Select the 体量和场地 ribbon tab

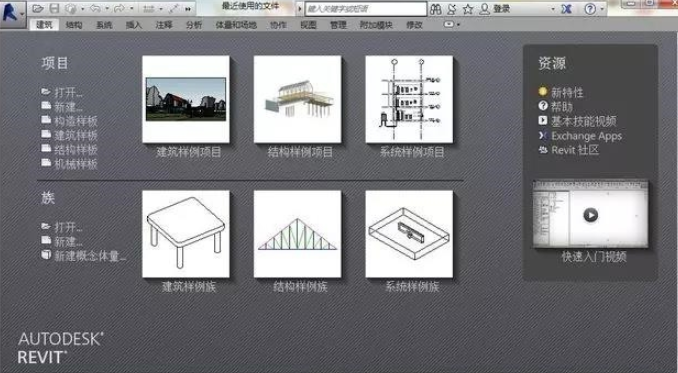point(236,25)
